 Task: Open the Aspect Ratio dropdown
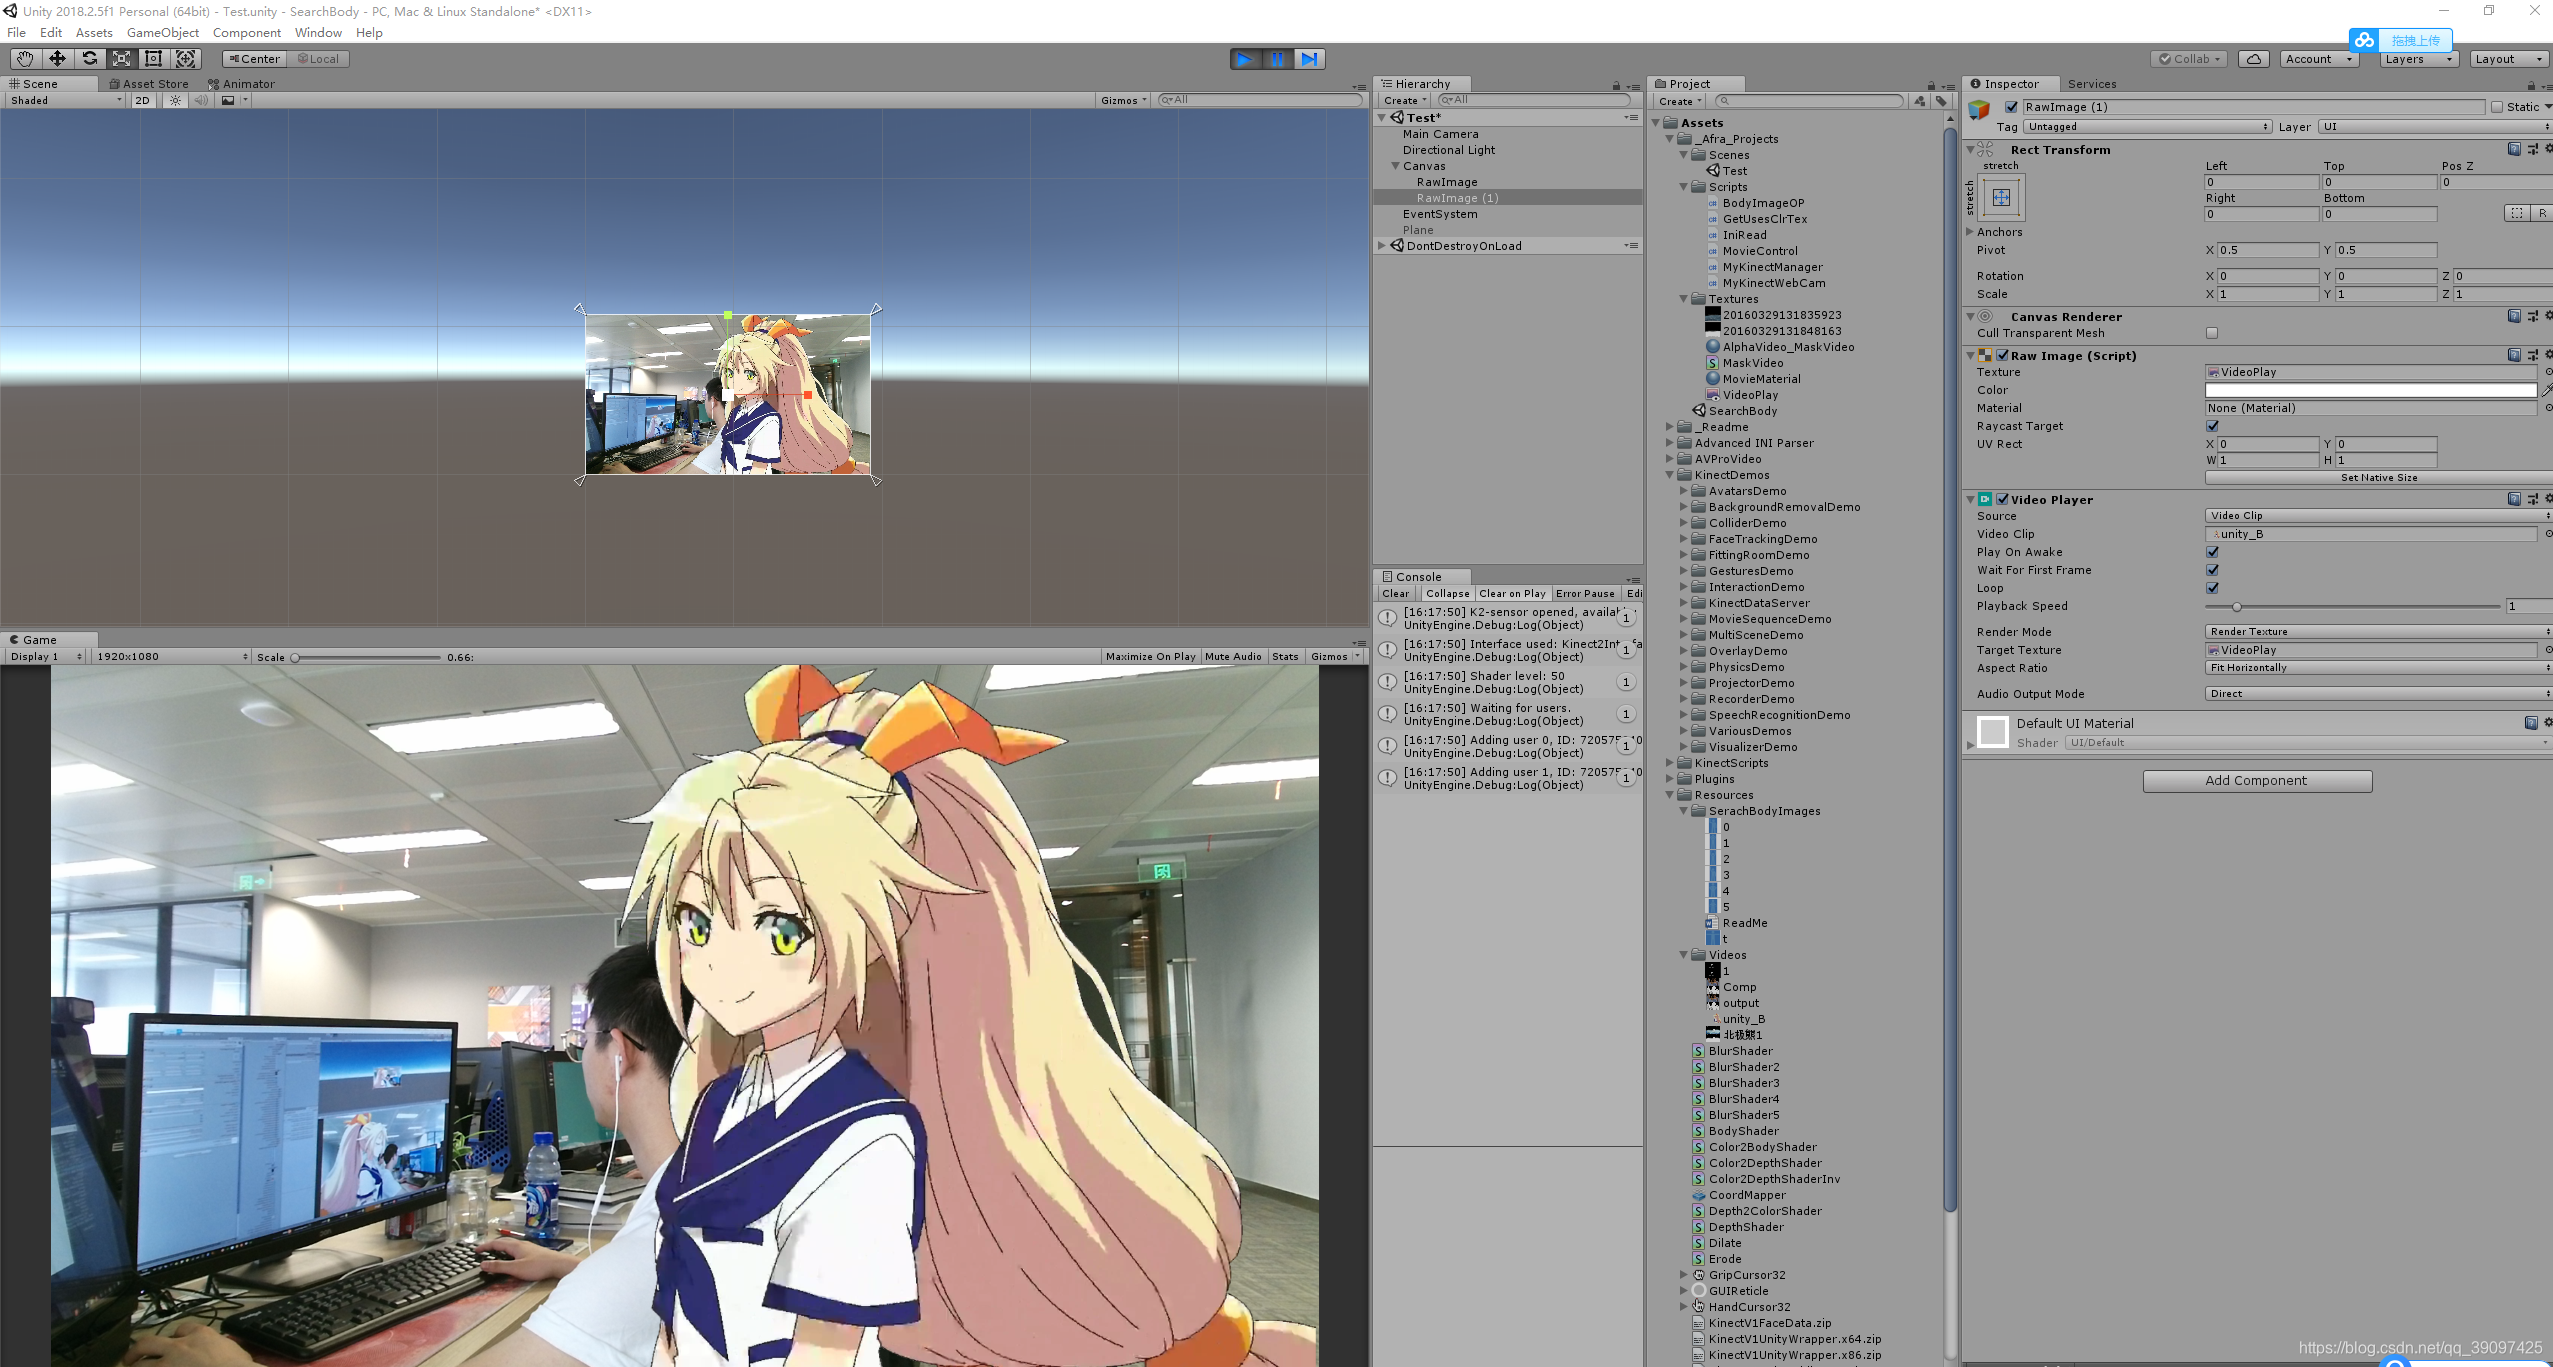pos(2376,668)
